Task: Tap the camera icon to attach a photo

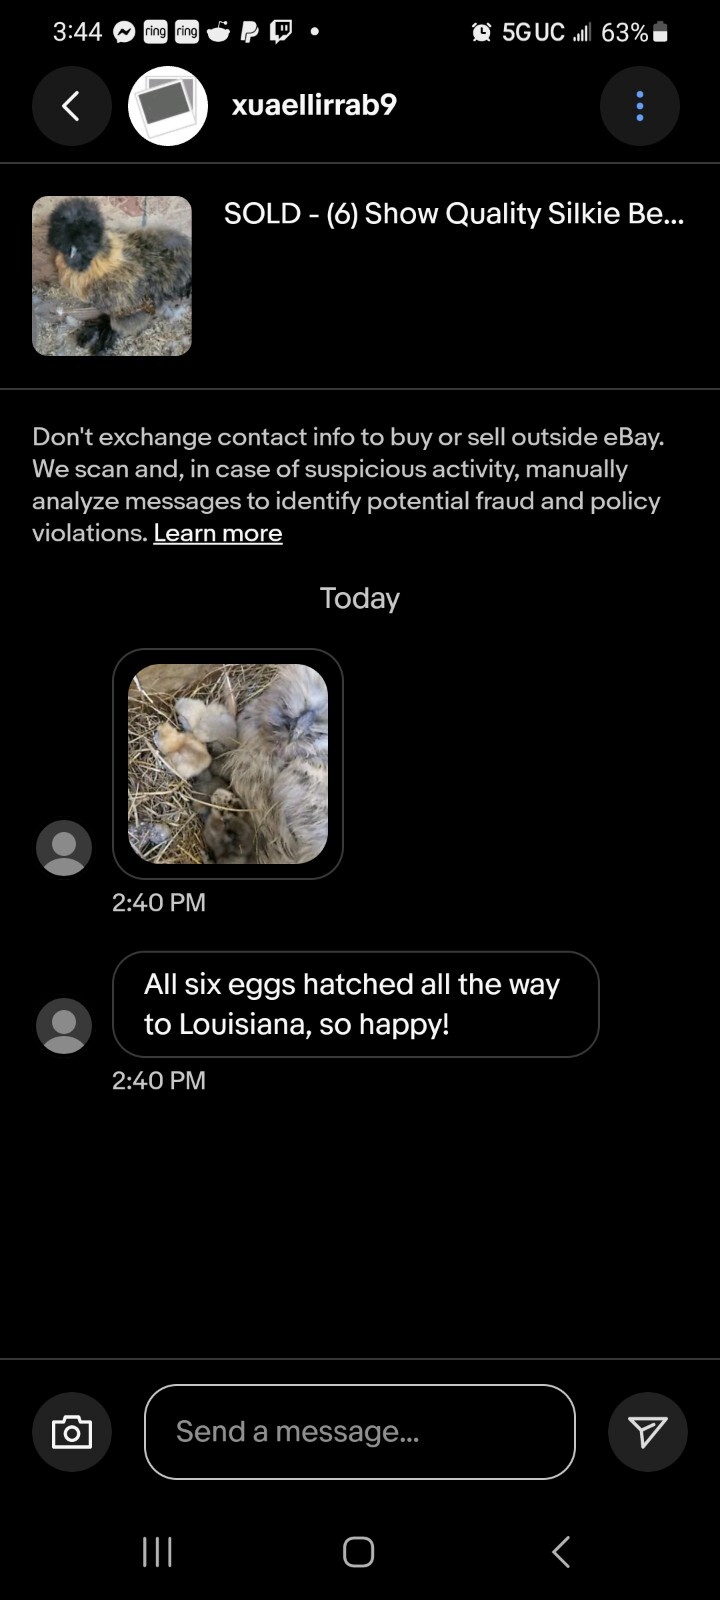Action: (72, 1432)
